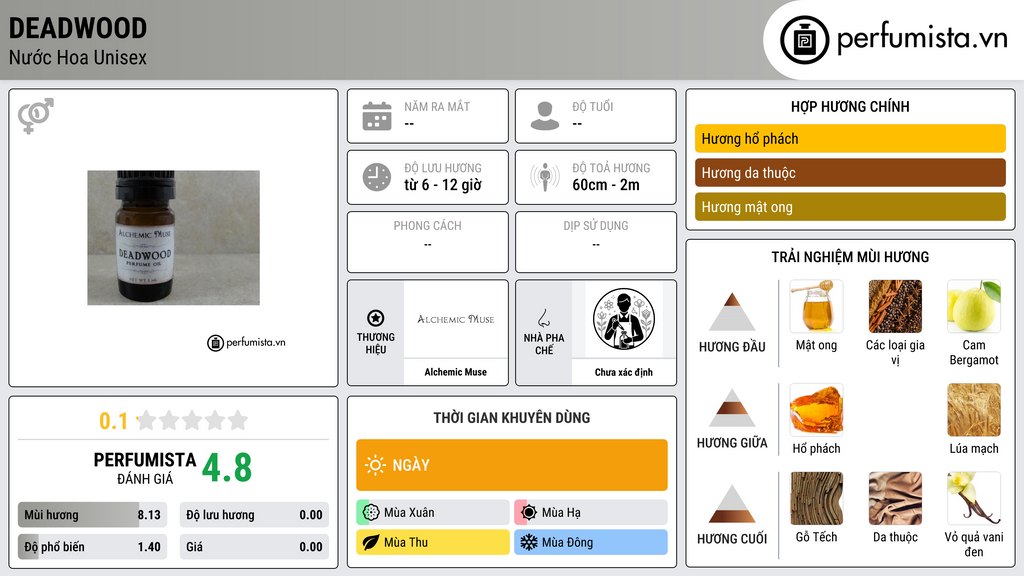Select the Mùa Đông season tag

coord(591,542)
